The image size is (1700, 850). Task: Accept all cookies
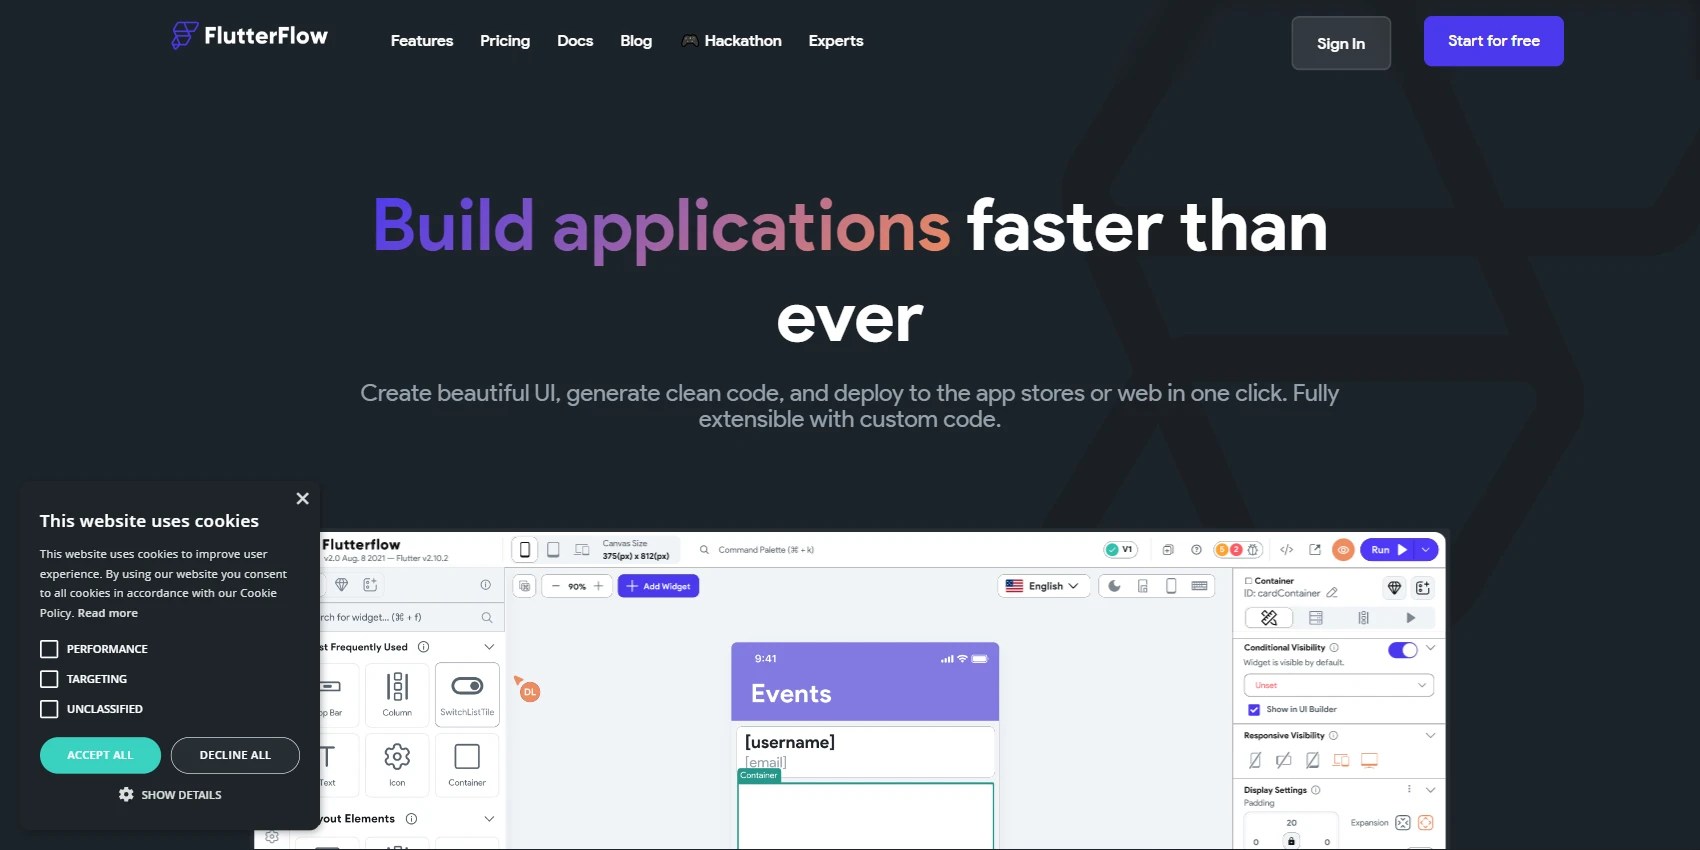click(x=100, y=755)
